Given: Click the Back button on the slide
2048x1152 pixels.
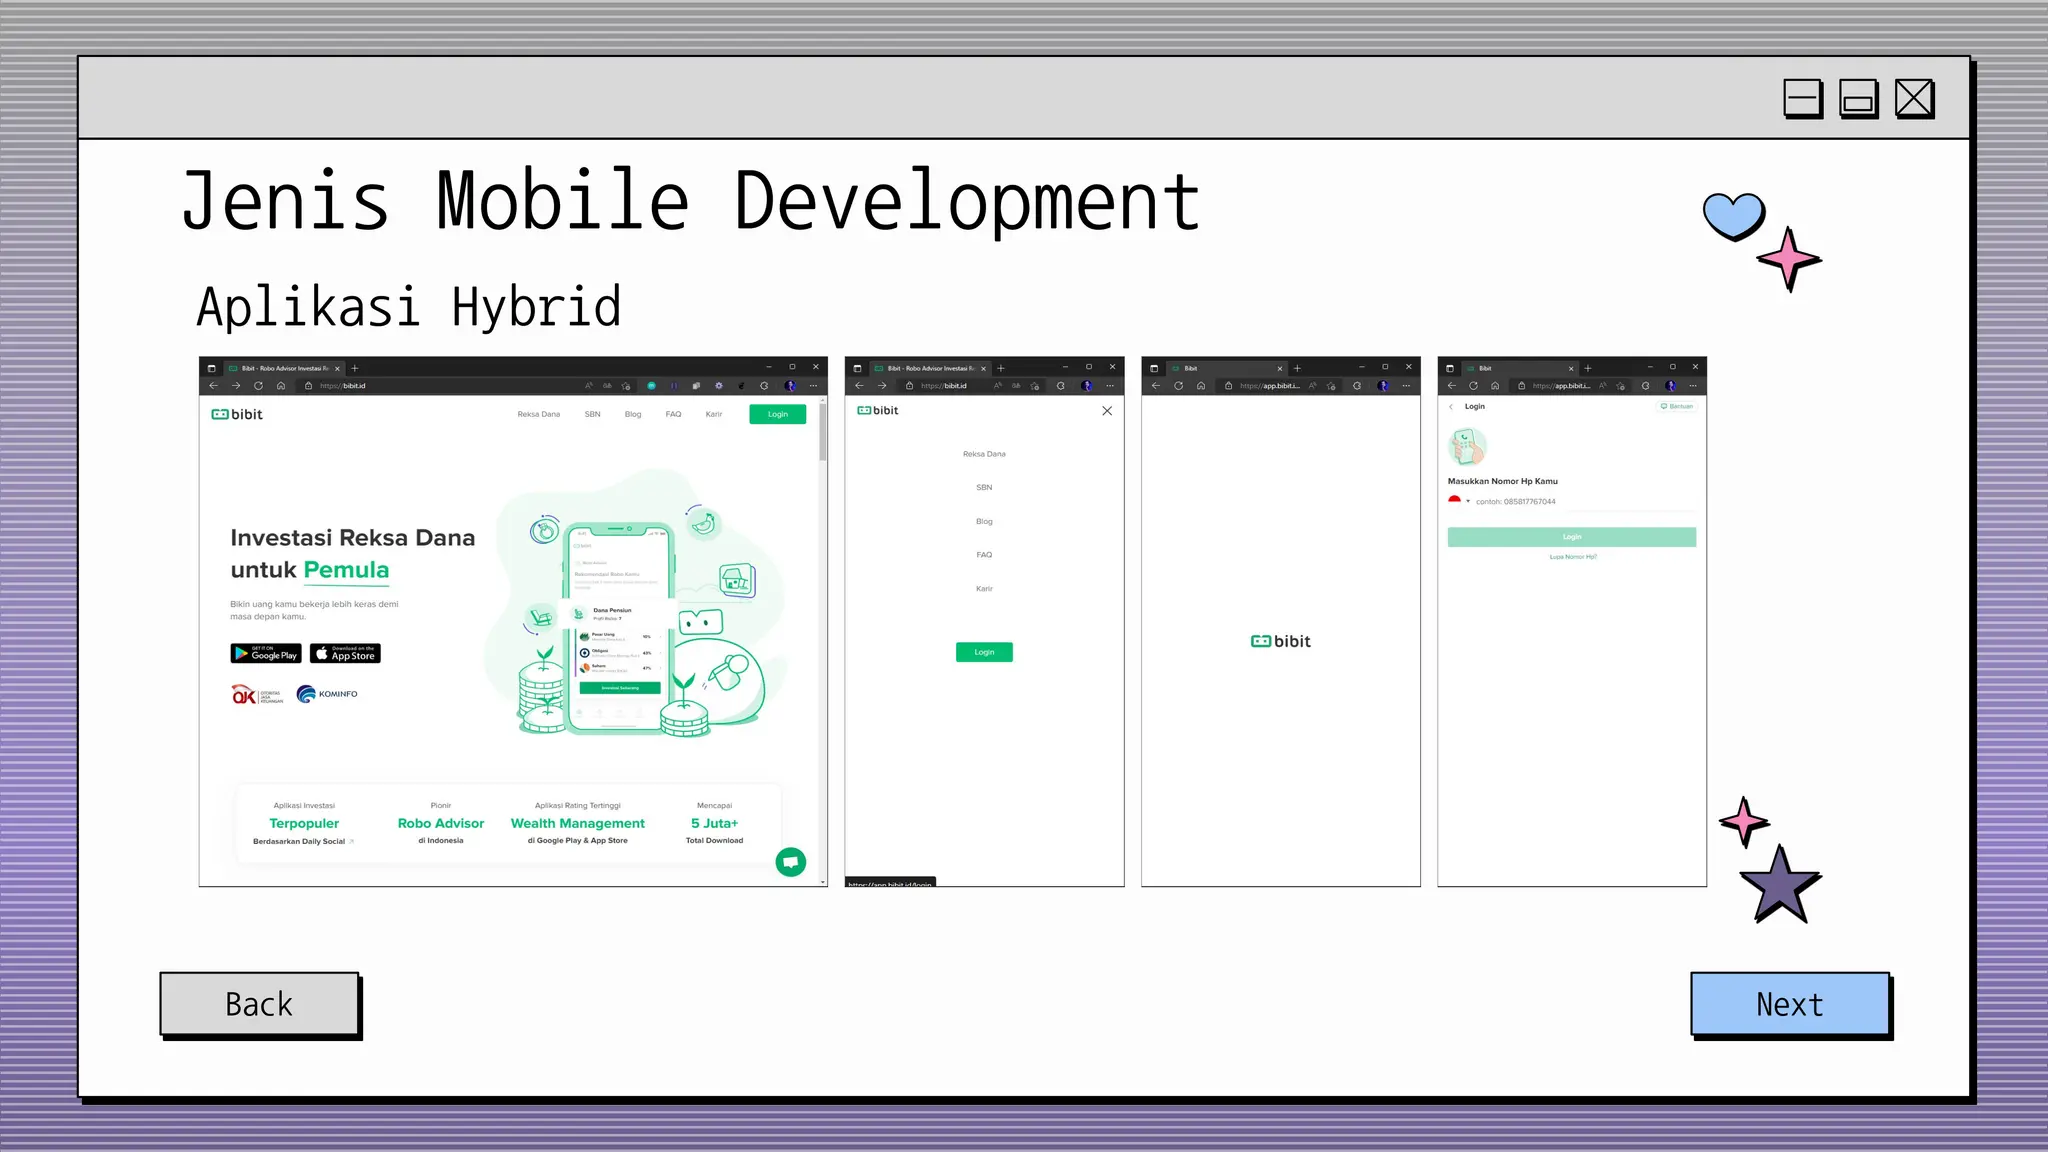Looking at the screenshot, I should pos(259,1004).
